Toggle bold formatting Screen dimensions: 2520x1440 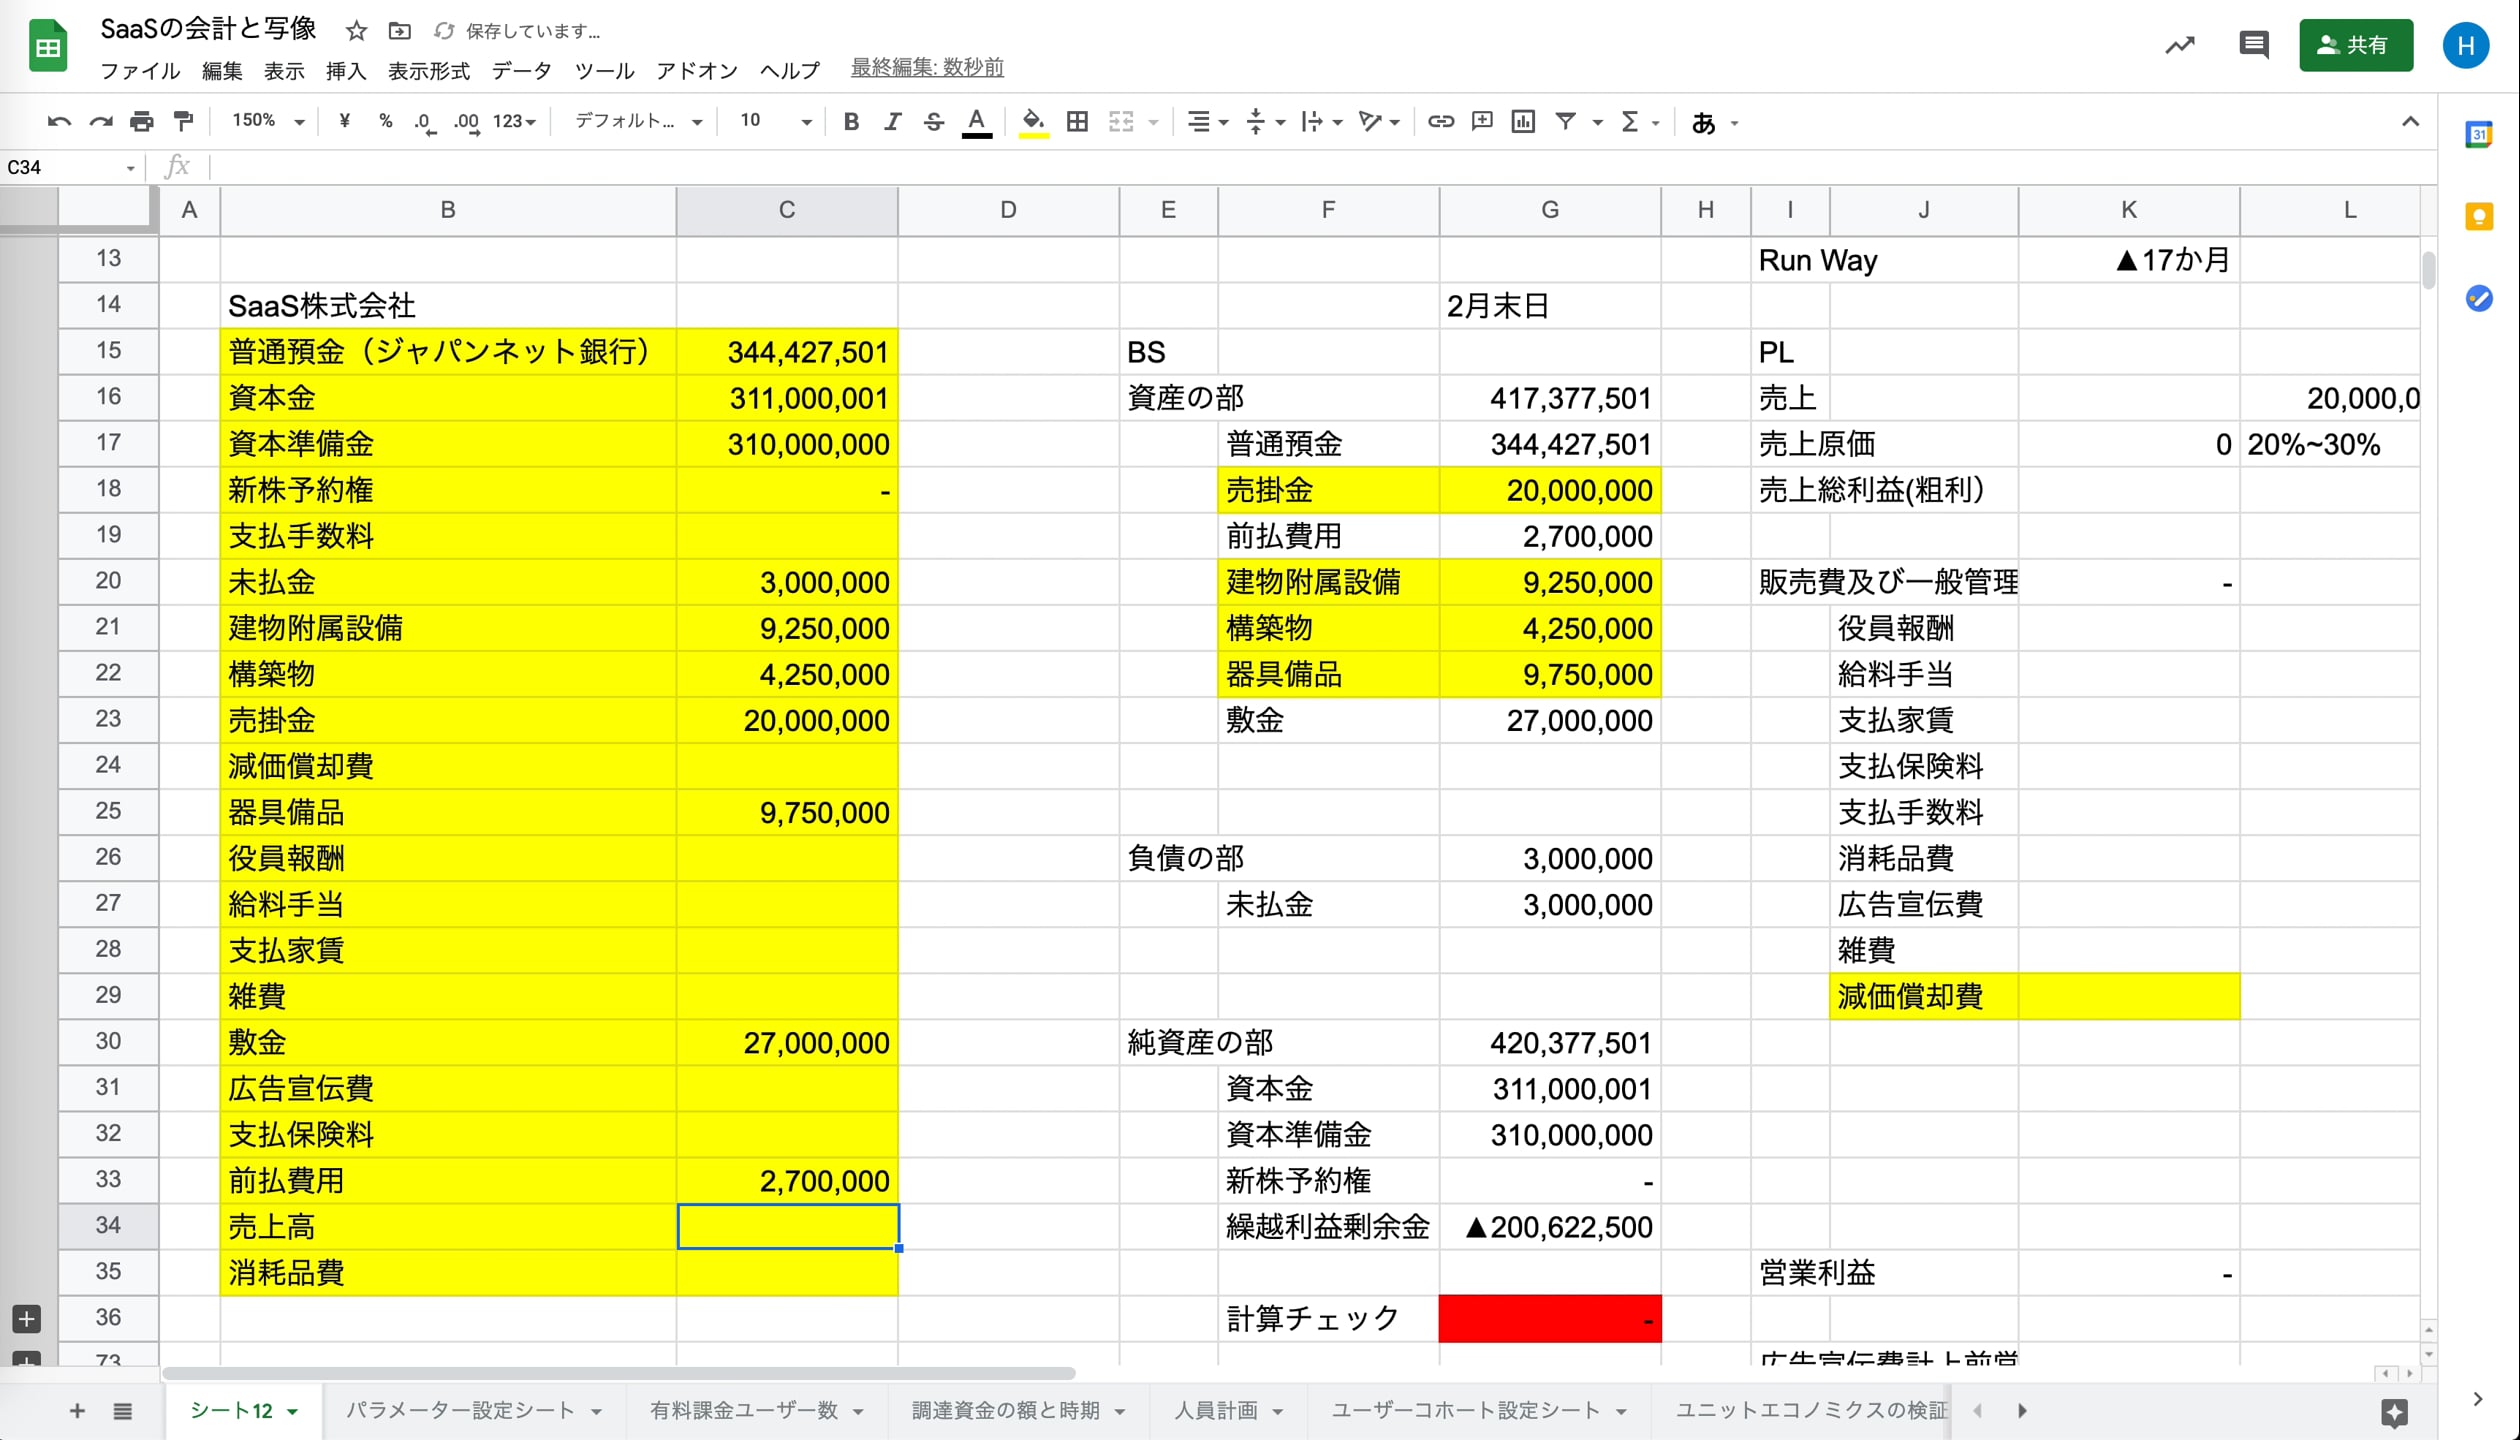point(851,122)
